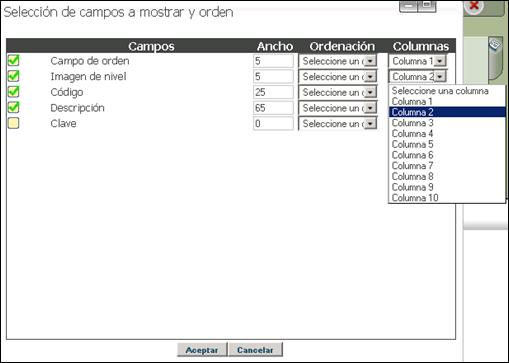The height and width of the screenshot is (363, 509).
Task: Dismiss the dialog with Cancelar
Action: pyautogui.click(x=255, y=350)
